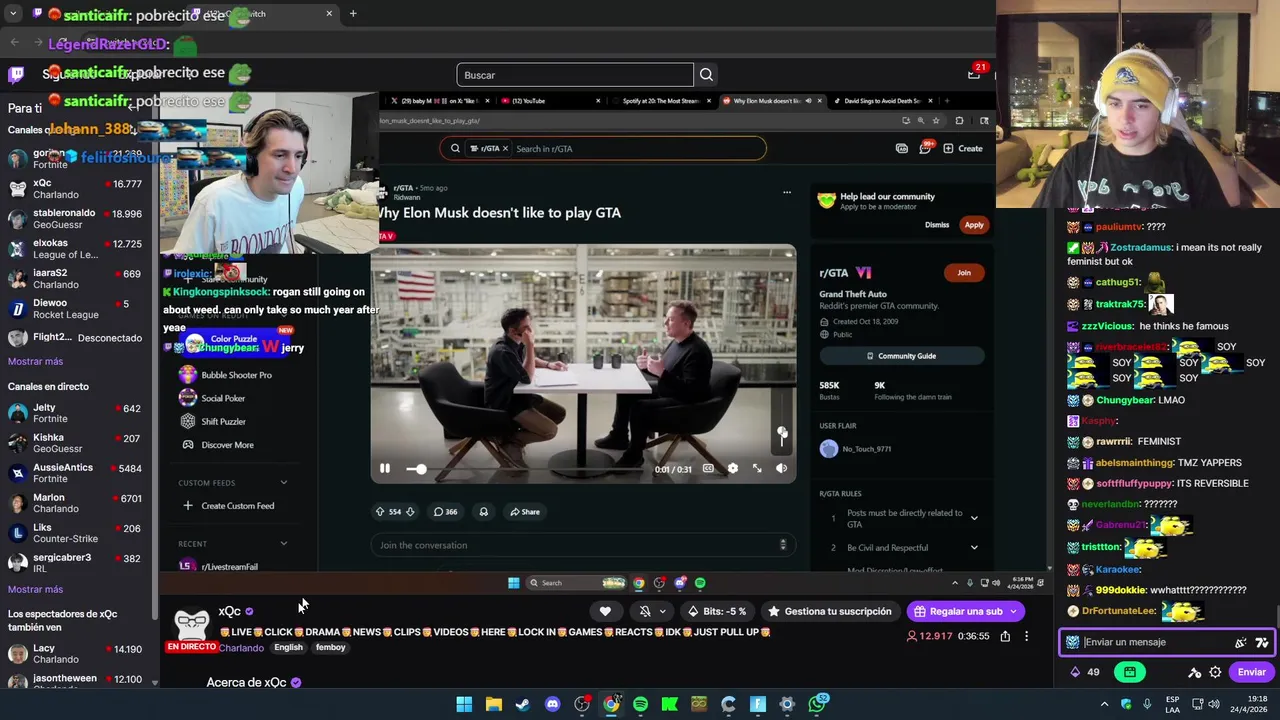Click the Twitch search magnifier button

706,75
